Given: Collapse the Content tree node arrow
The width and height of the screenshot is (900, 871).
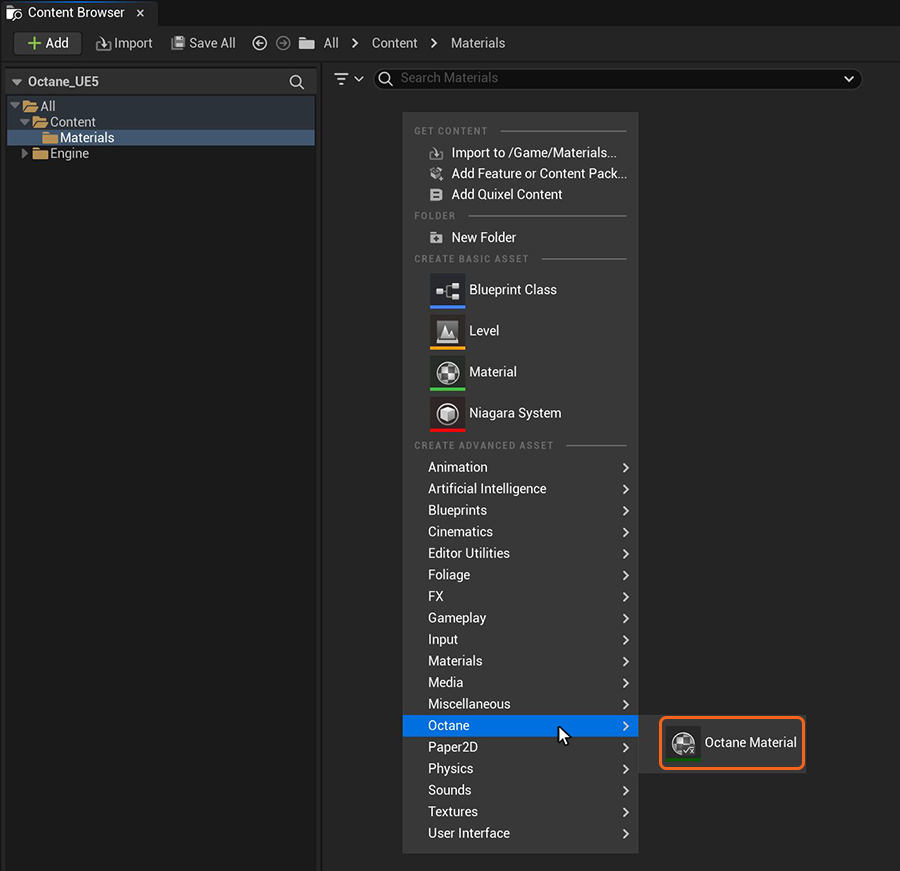Looking at the screenshot, I should [x=25, y=122].
